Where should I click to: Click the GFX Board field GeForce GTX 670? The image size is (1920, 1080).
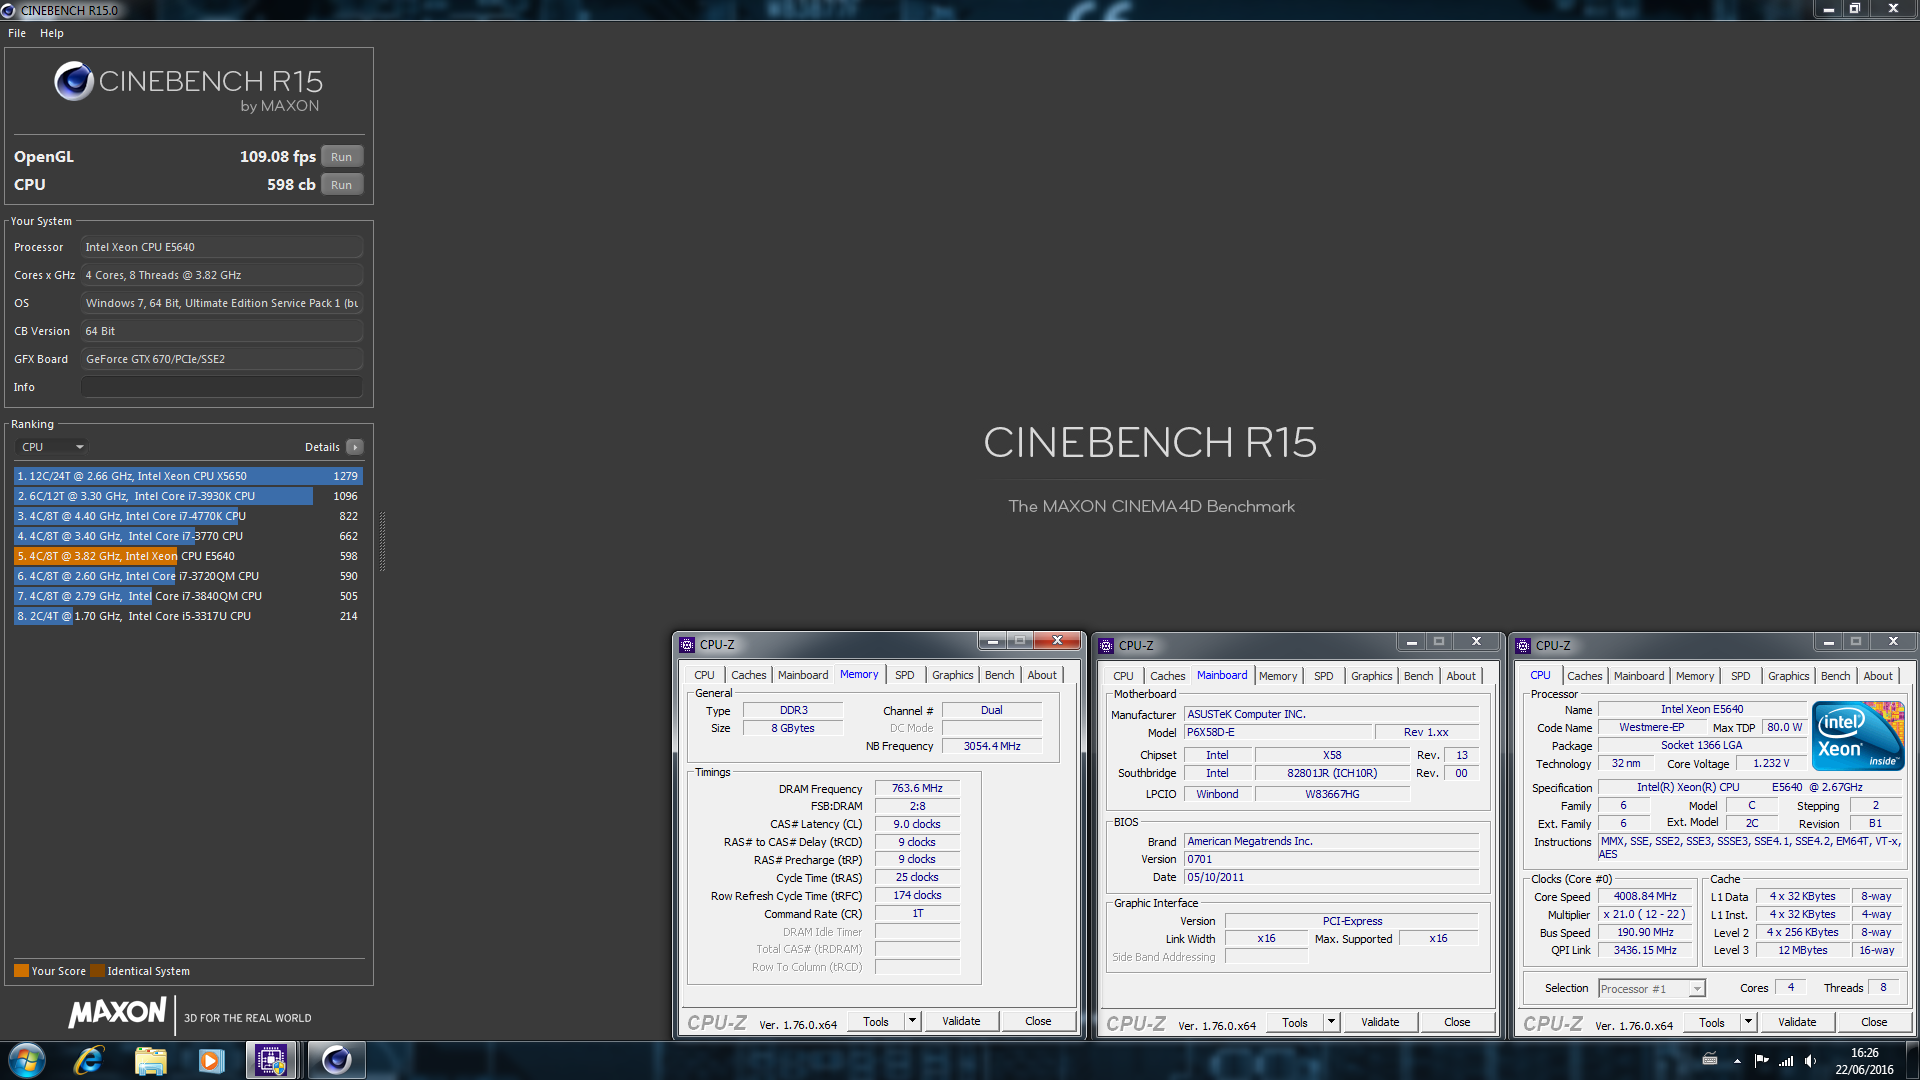pyautogui.click(x=222, y=359)
